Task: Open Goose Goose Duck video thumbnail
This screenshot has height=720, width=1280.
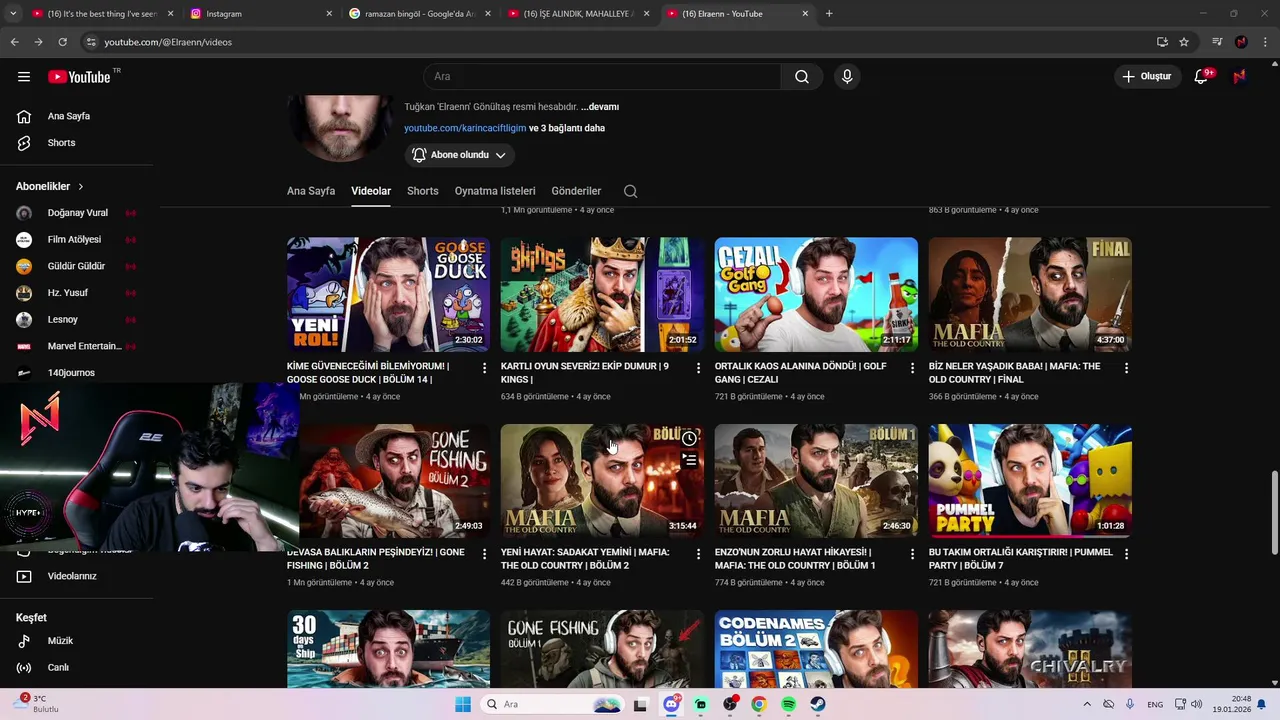Action: [x=388, y=294]
